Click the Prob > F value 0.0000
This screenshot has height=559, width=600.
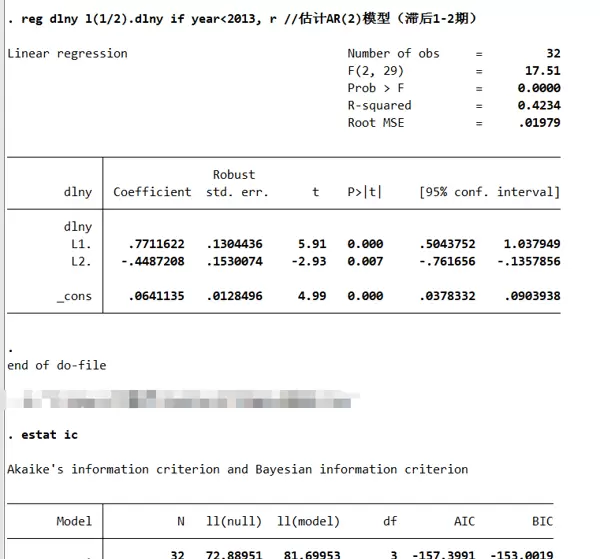(539, 88)
